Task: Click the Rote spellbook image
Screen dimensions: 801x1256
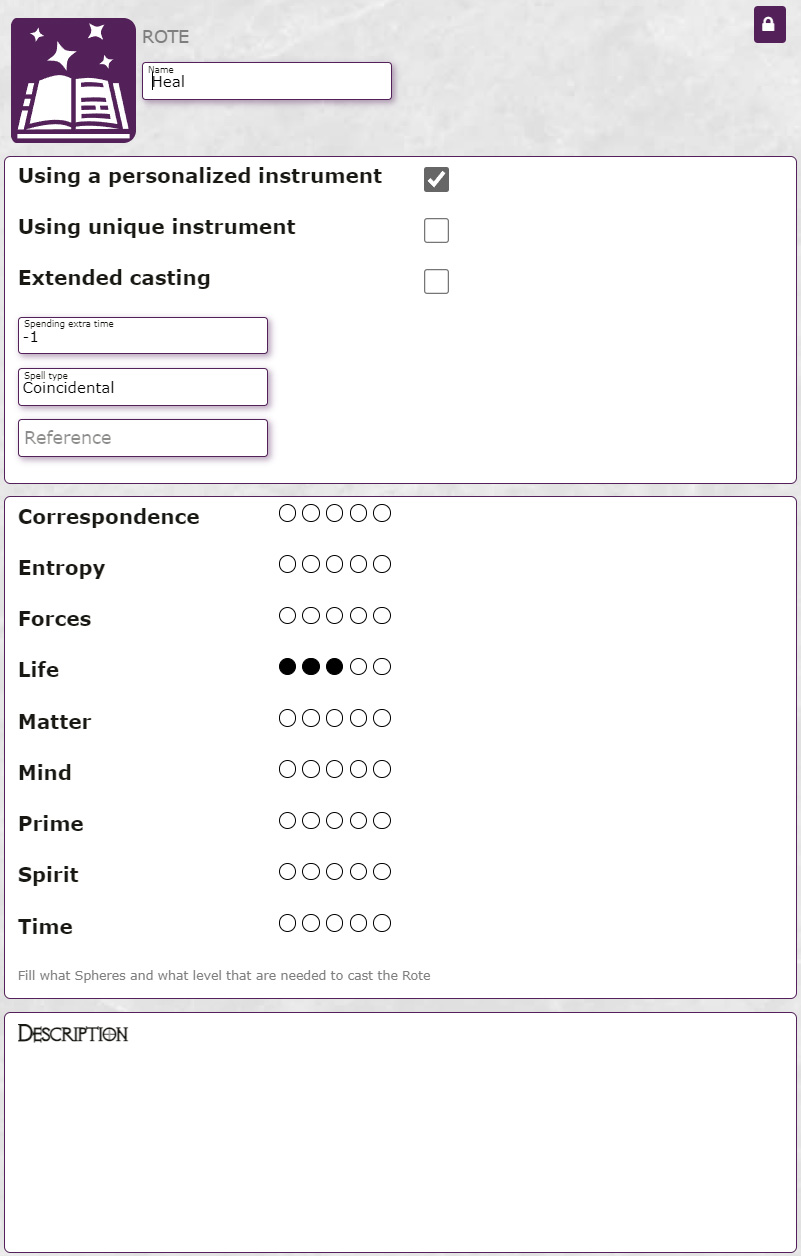Action: click(x=73, y=80)
